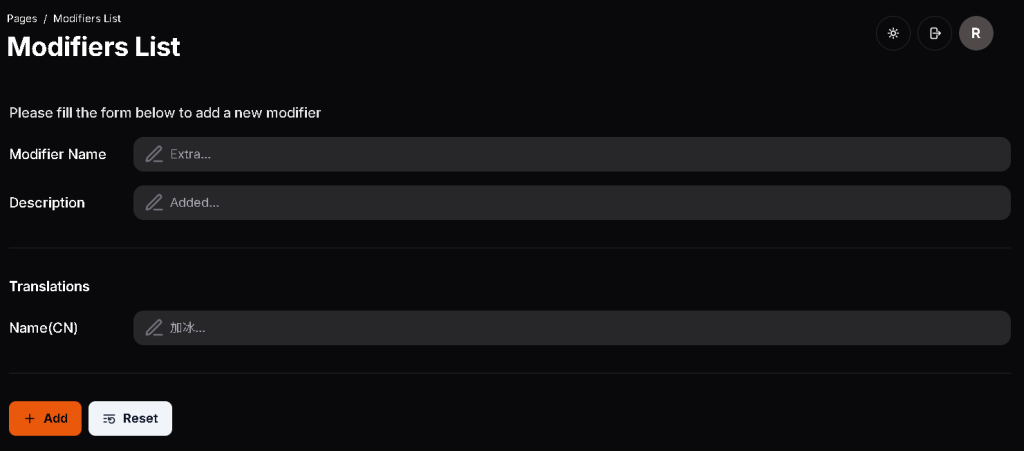
Task: Click the Modifier Name label
Action: tap(57, 154)
